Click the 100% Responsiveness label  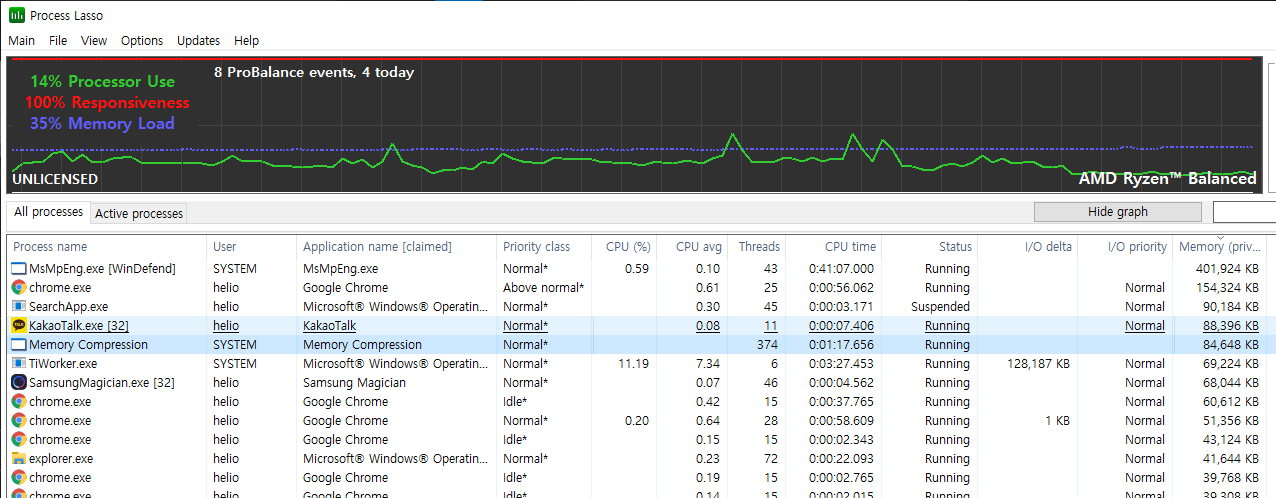tap(107, 102)
